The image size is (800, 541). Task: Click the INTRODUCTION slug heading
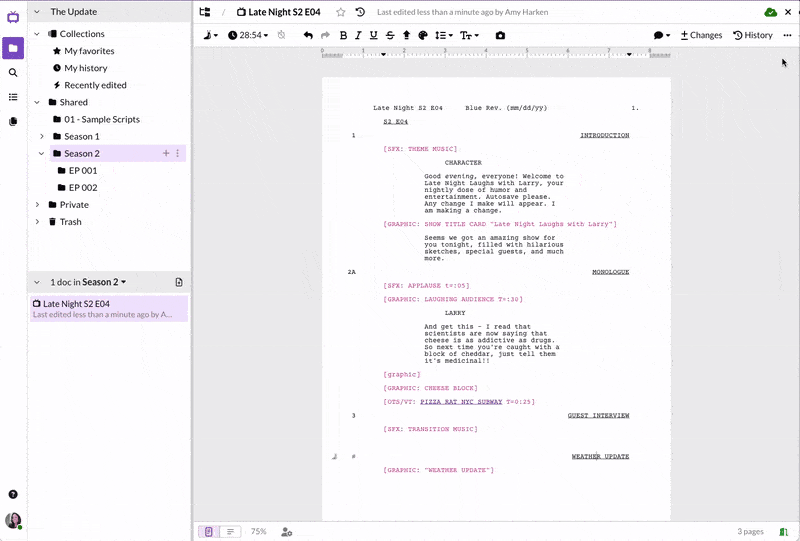point(605,135)
